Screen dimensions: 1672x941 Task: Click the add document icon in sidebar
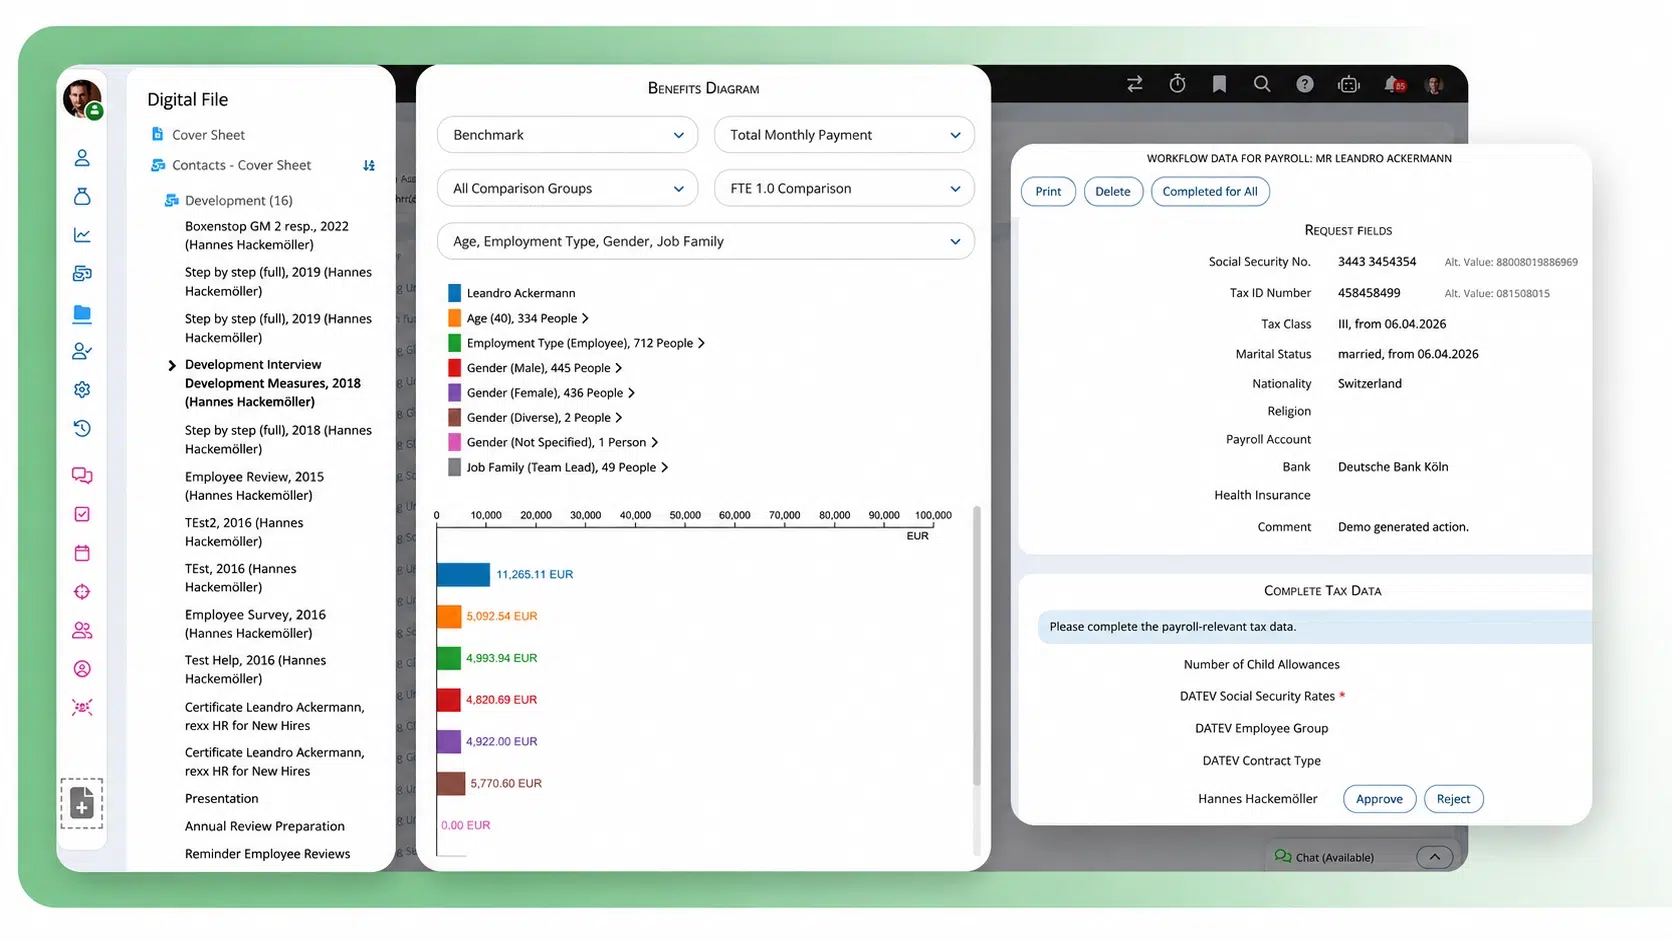pyautogui.click(x=82, y=803)
